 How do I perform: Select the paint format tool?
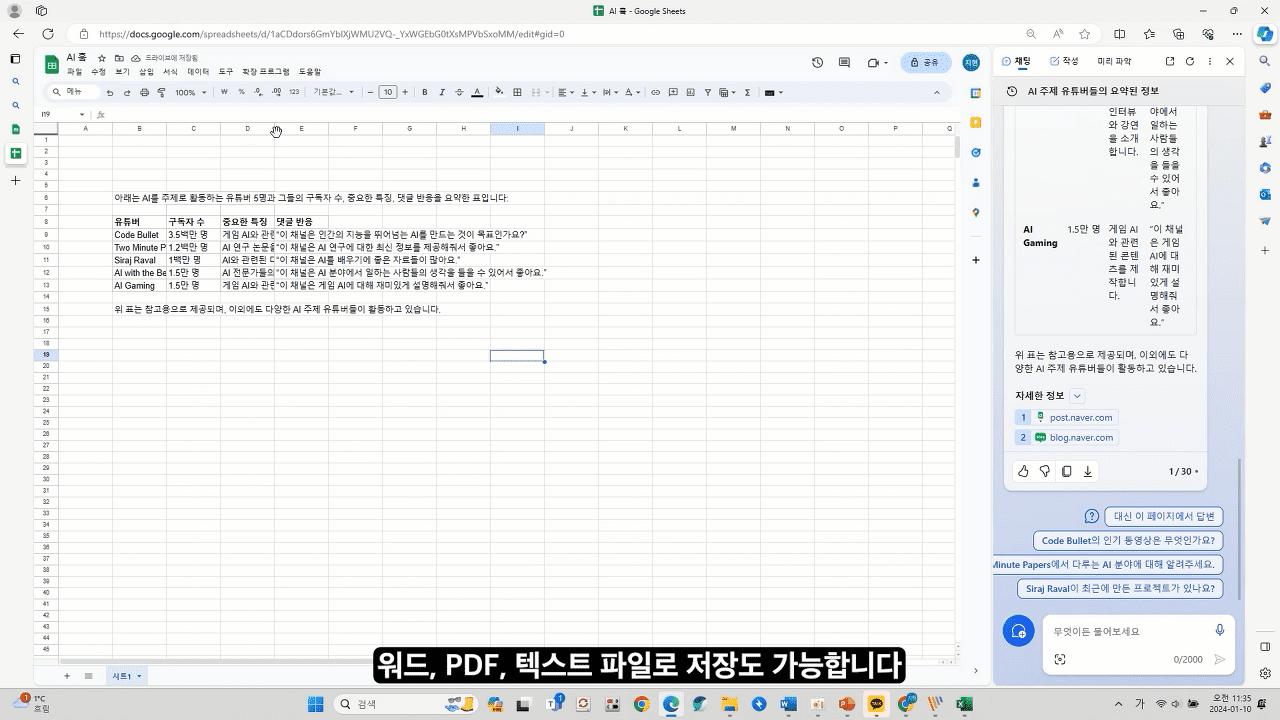click(161, 92)
